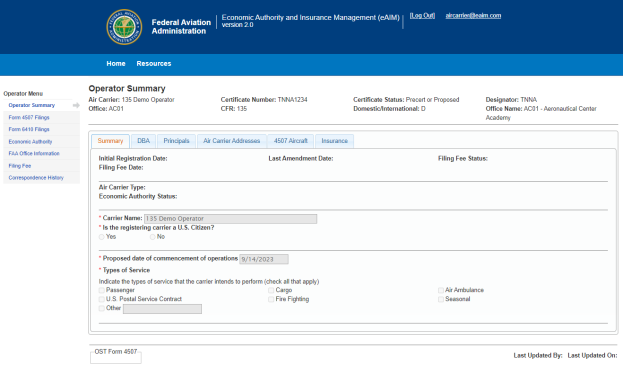Screen dimensions: 623x366
Task: Click the Federal Aviation Administration title
Action: tap(181, 27)
